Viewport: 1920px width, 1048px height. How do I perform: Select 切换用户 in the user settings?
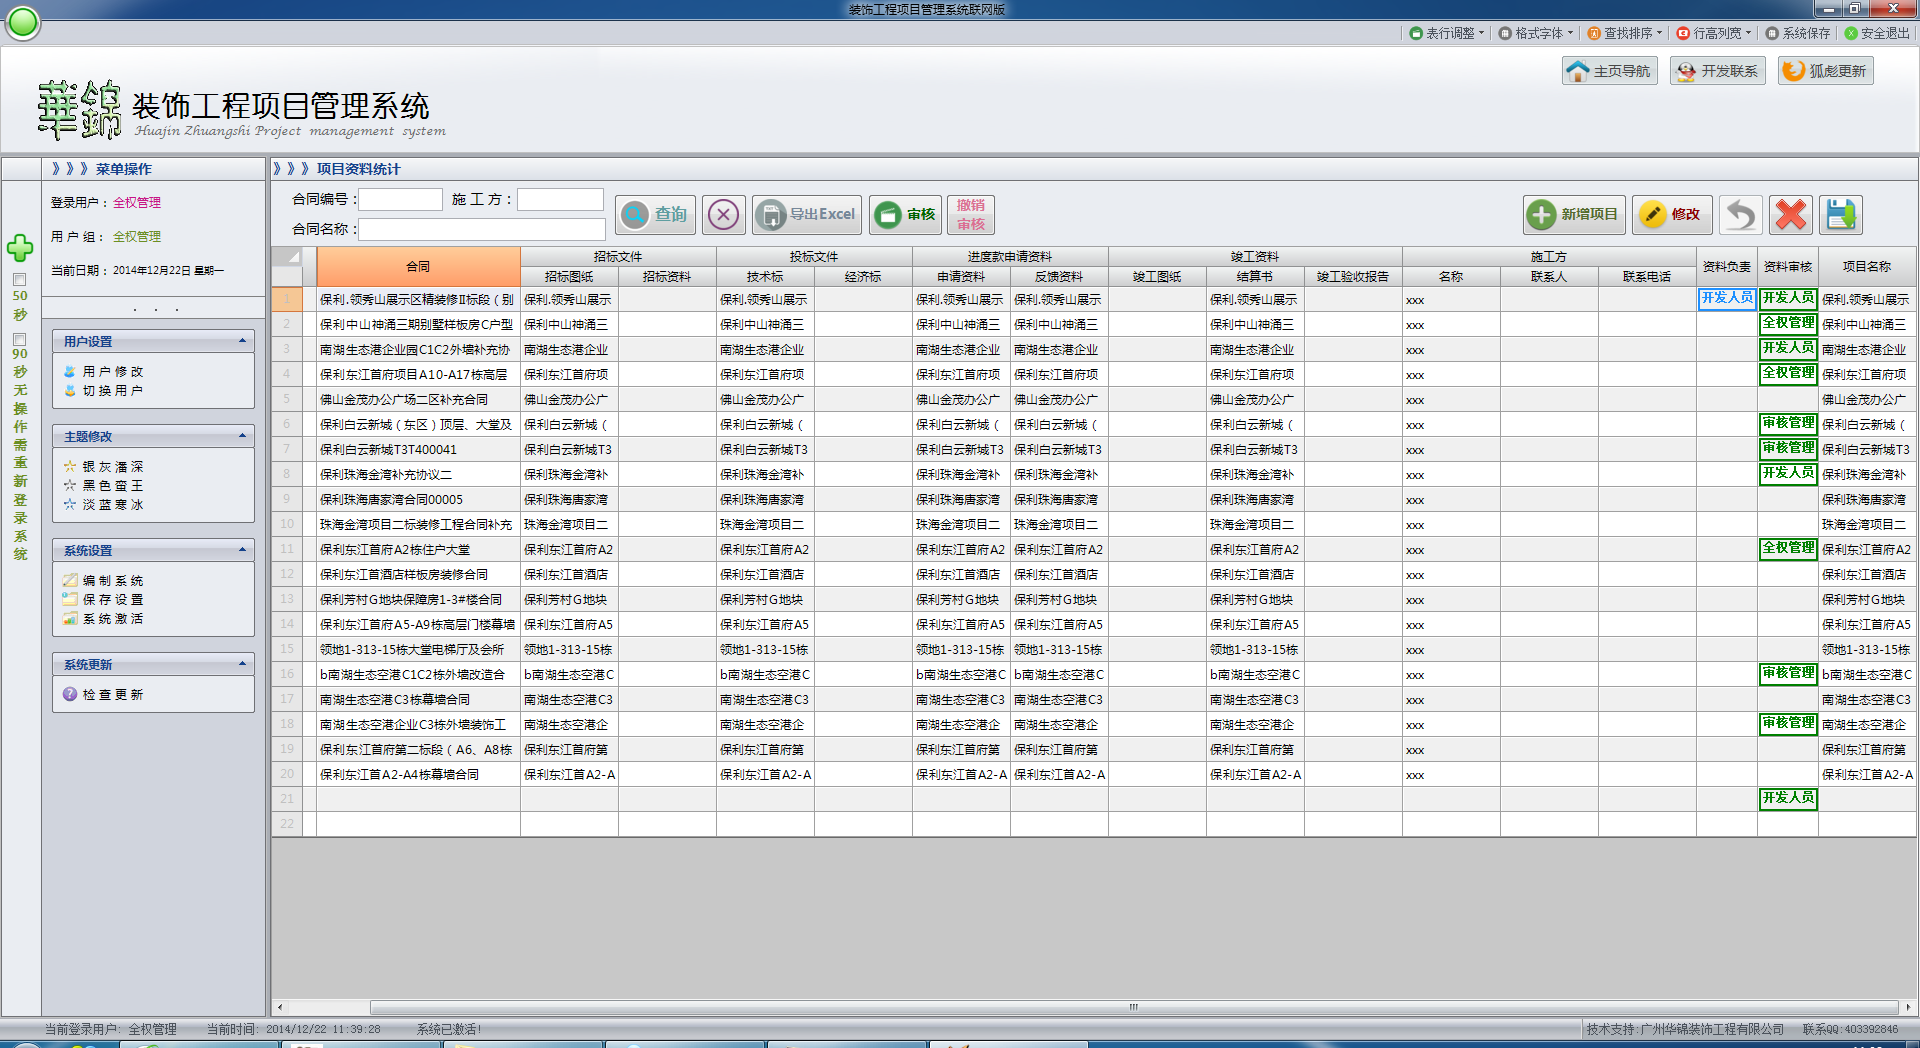click(x=112, y=391)
